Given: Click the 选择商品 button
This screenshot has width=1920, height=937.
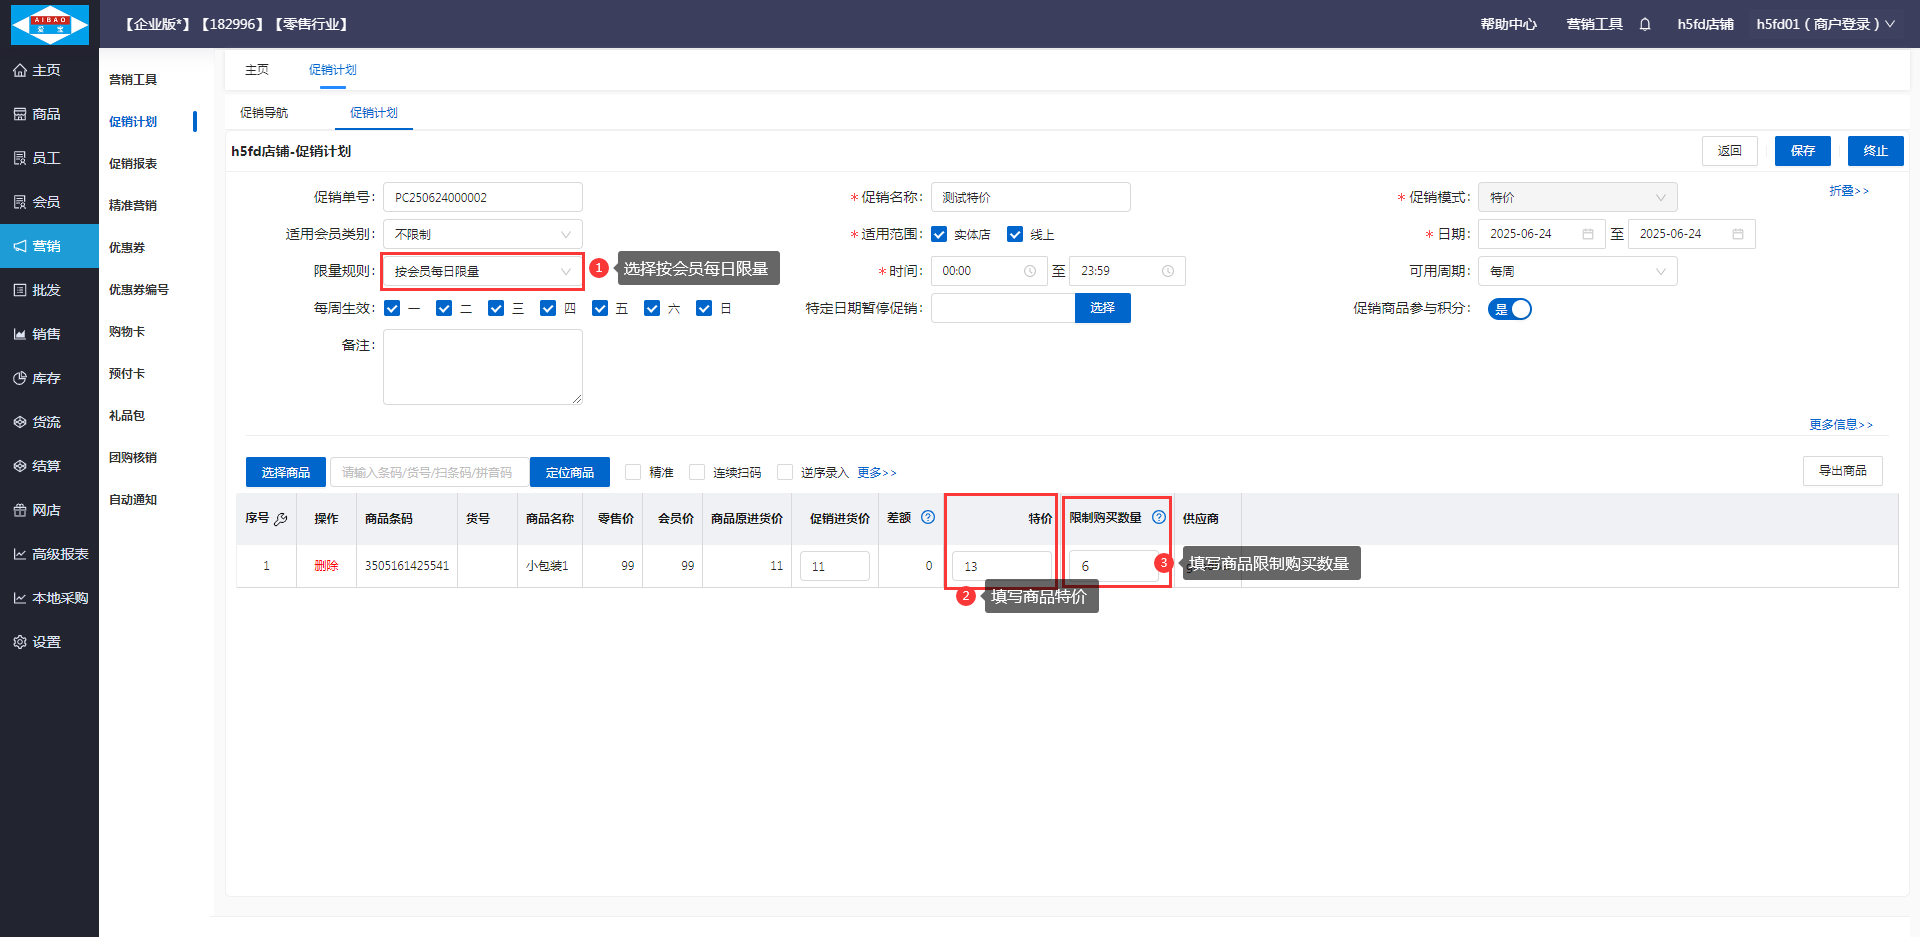Looking at the screenshot, I should [286, 472].
